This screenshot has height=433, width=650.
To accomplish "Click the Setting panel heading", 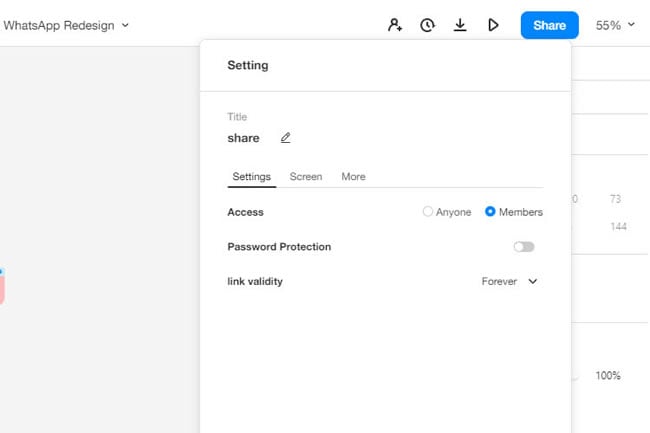I will (248, 65).
